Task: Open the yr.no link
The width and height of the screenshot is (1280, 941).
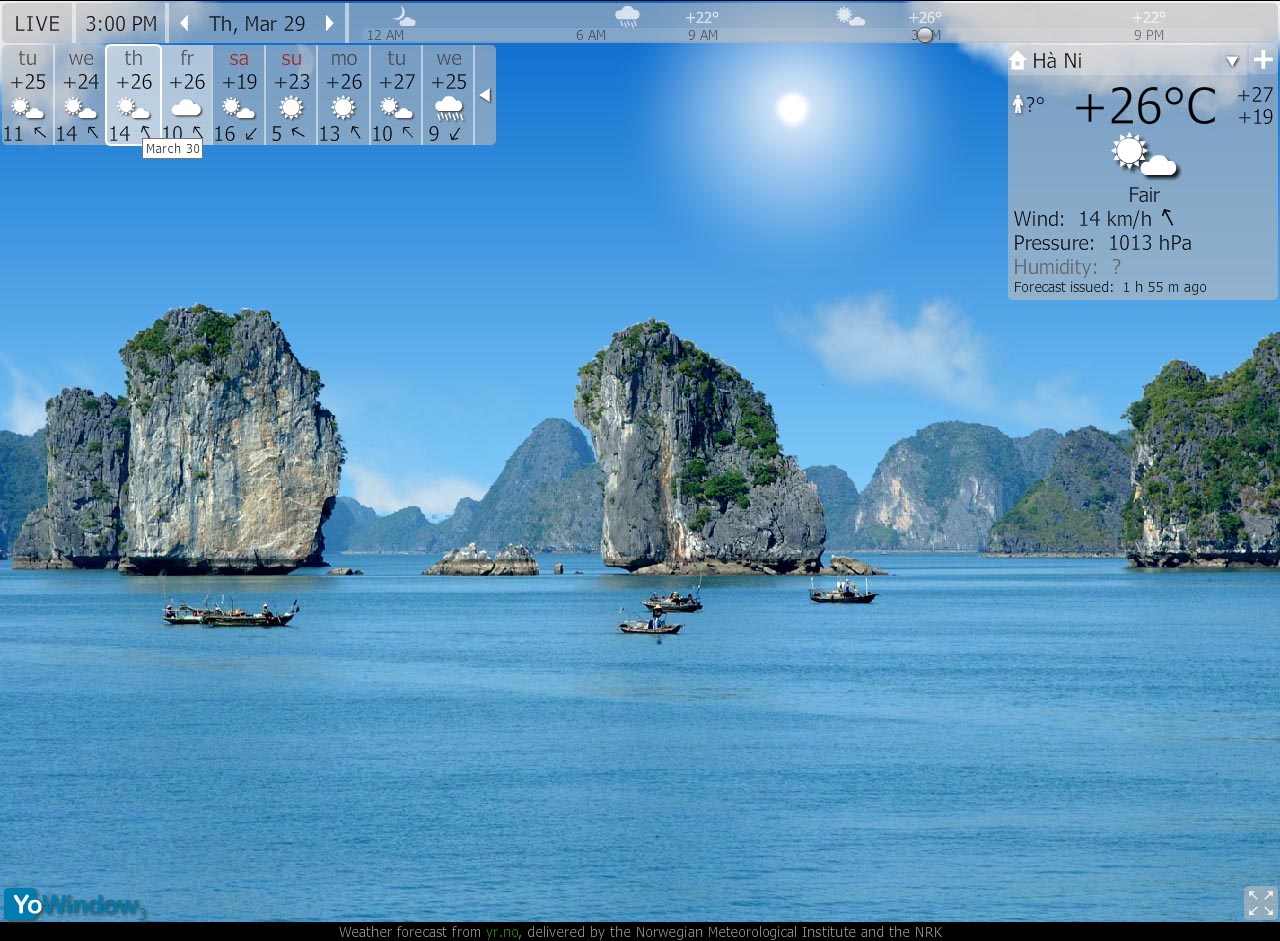Action: pos(502,932)
